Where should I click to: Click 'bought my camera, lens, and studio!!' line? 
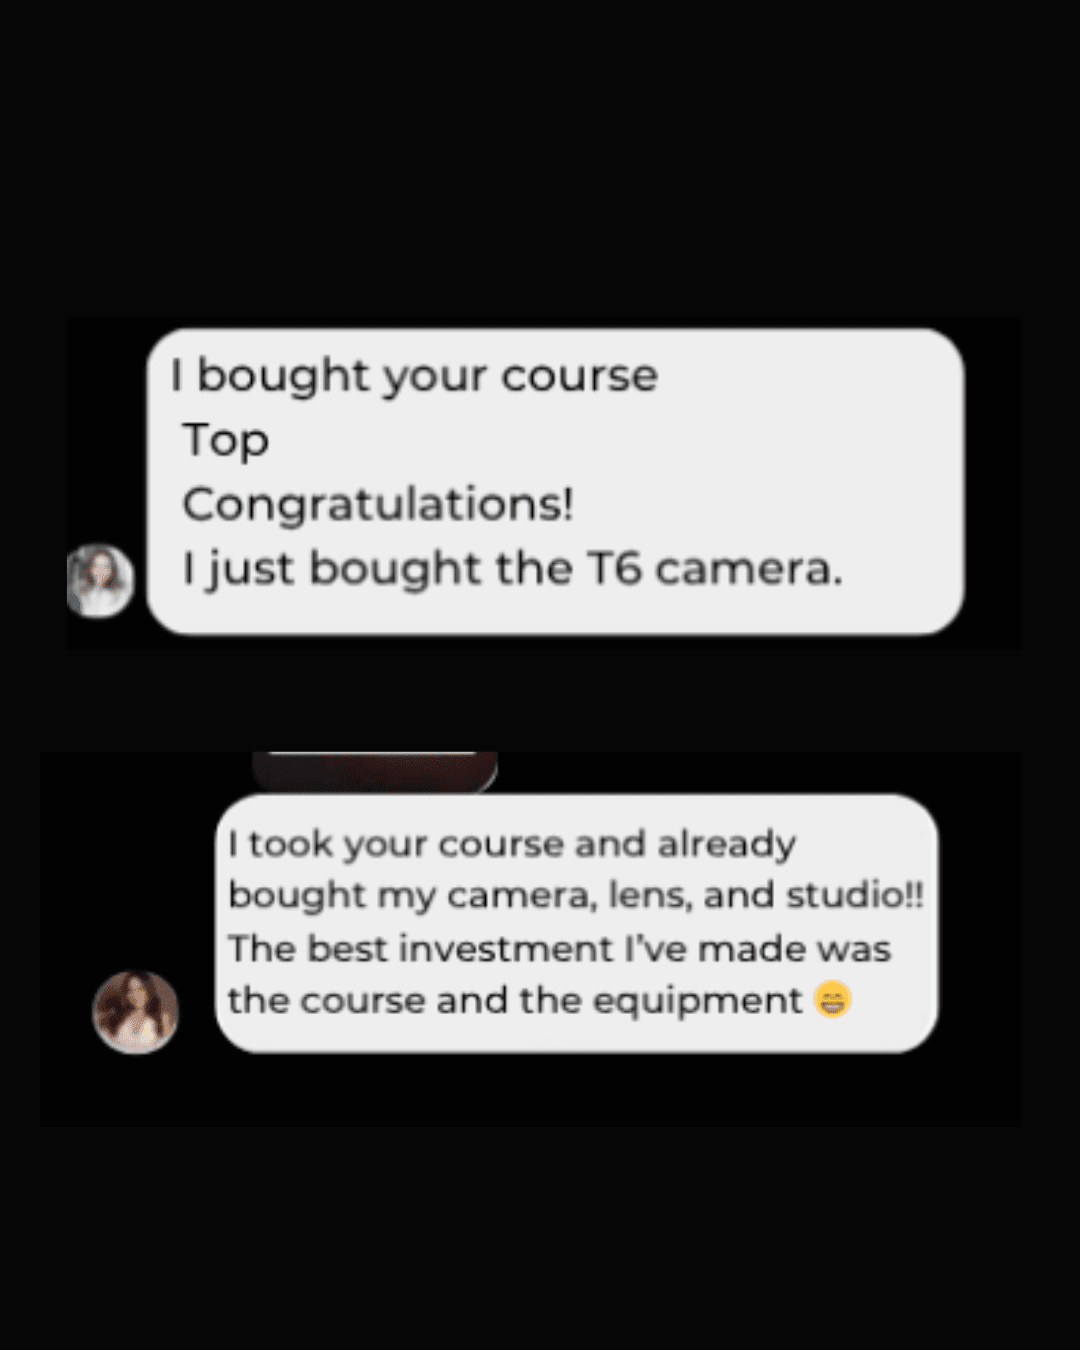(576, 895)
